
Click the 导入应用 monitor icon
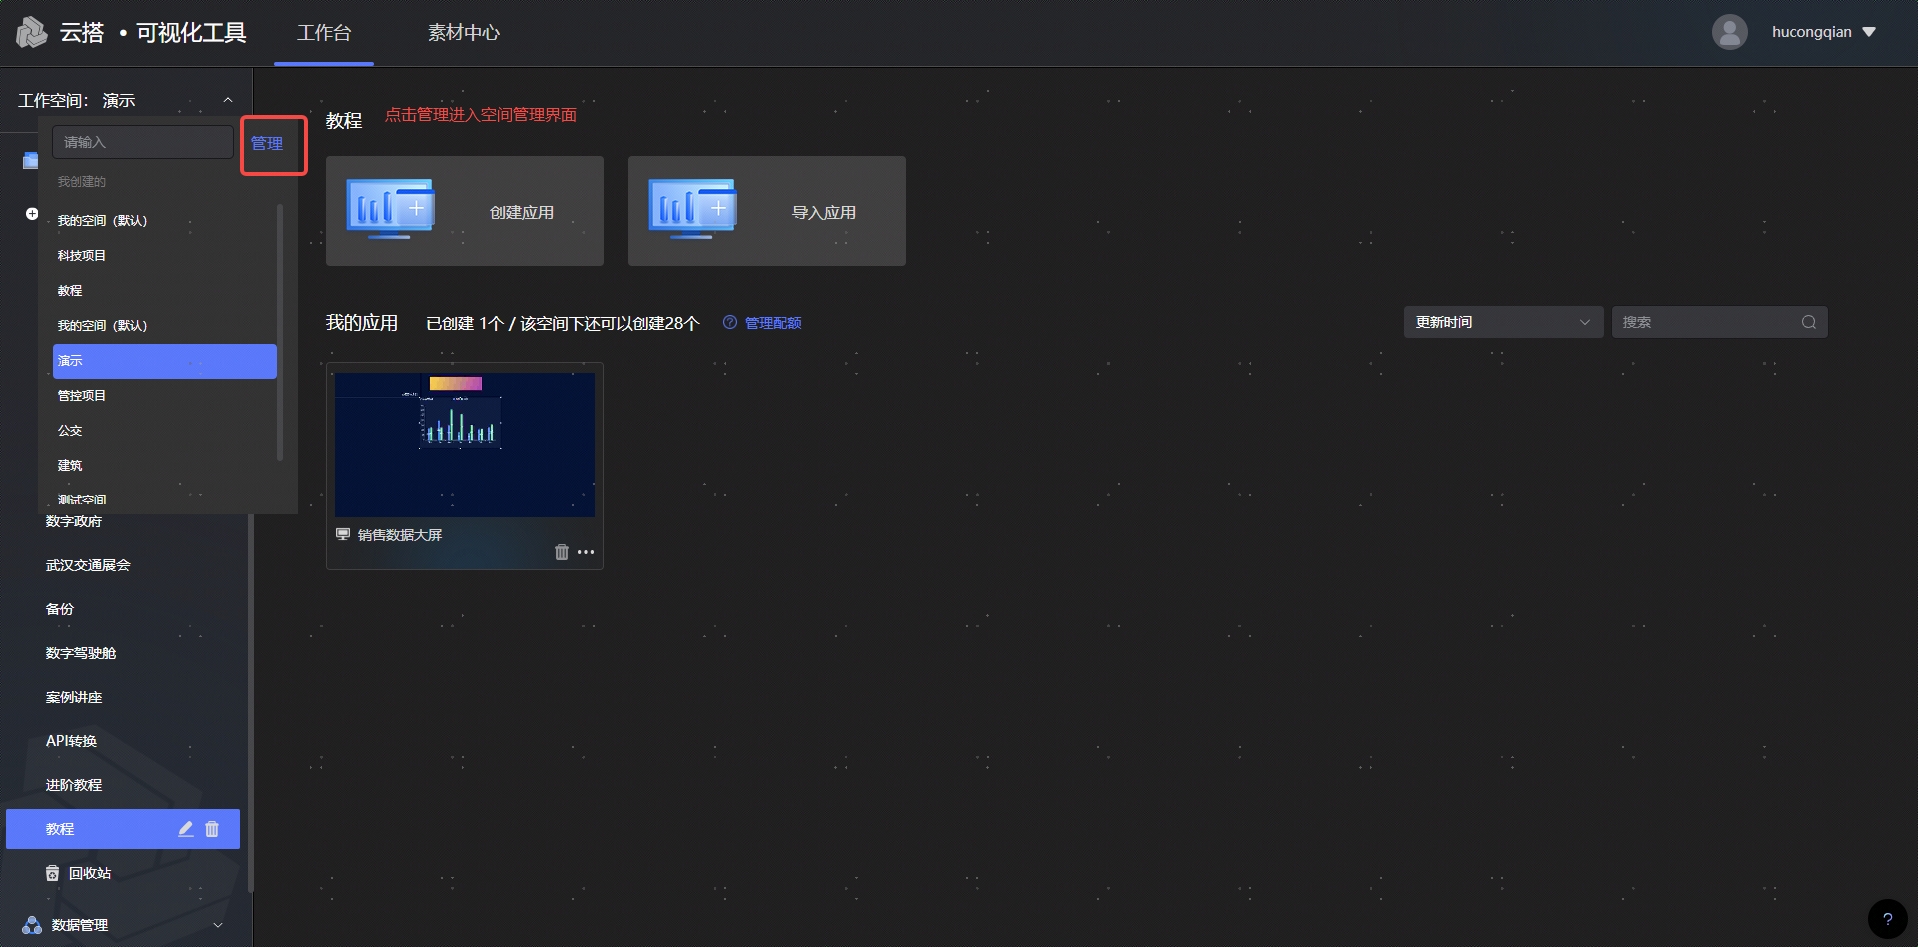tap(692, 209)
